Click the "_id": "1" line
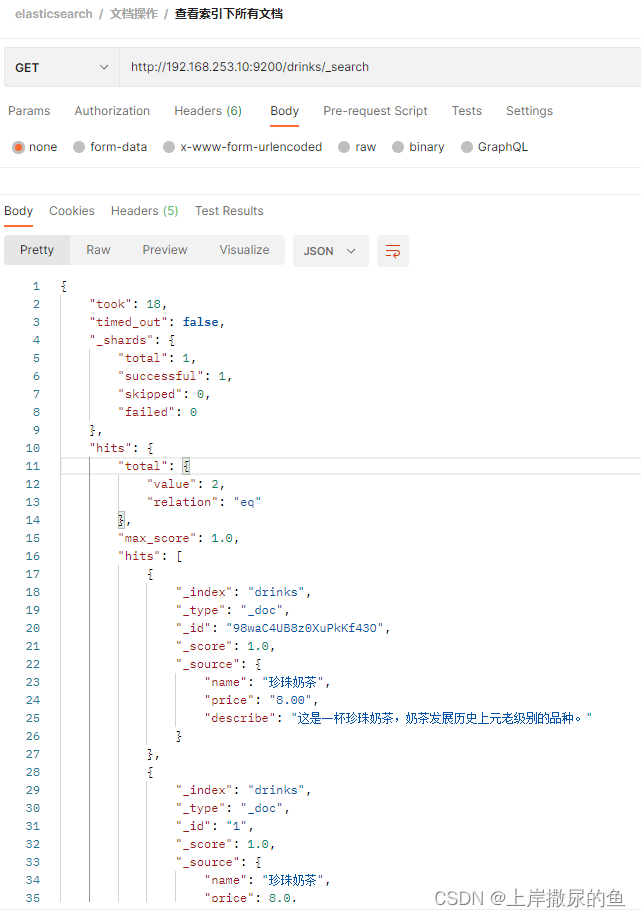Viewport: 641px width, 917px height. [215, 826]
